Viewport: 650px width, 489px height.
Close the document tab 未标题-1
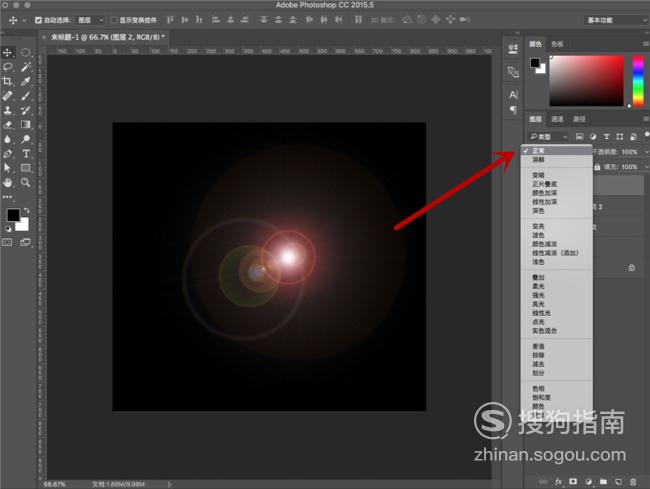44,37
